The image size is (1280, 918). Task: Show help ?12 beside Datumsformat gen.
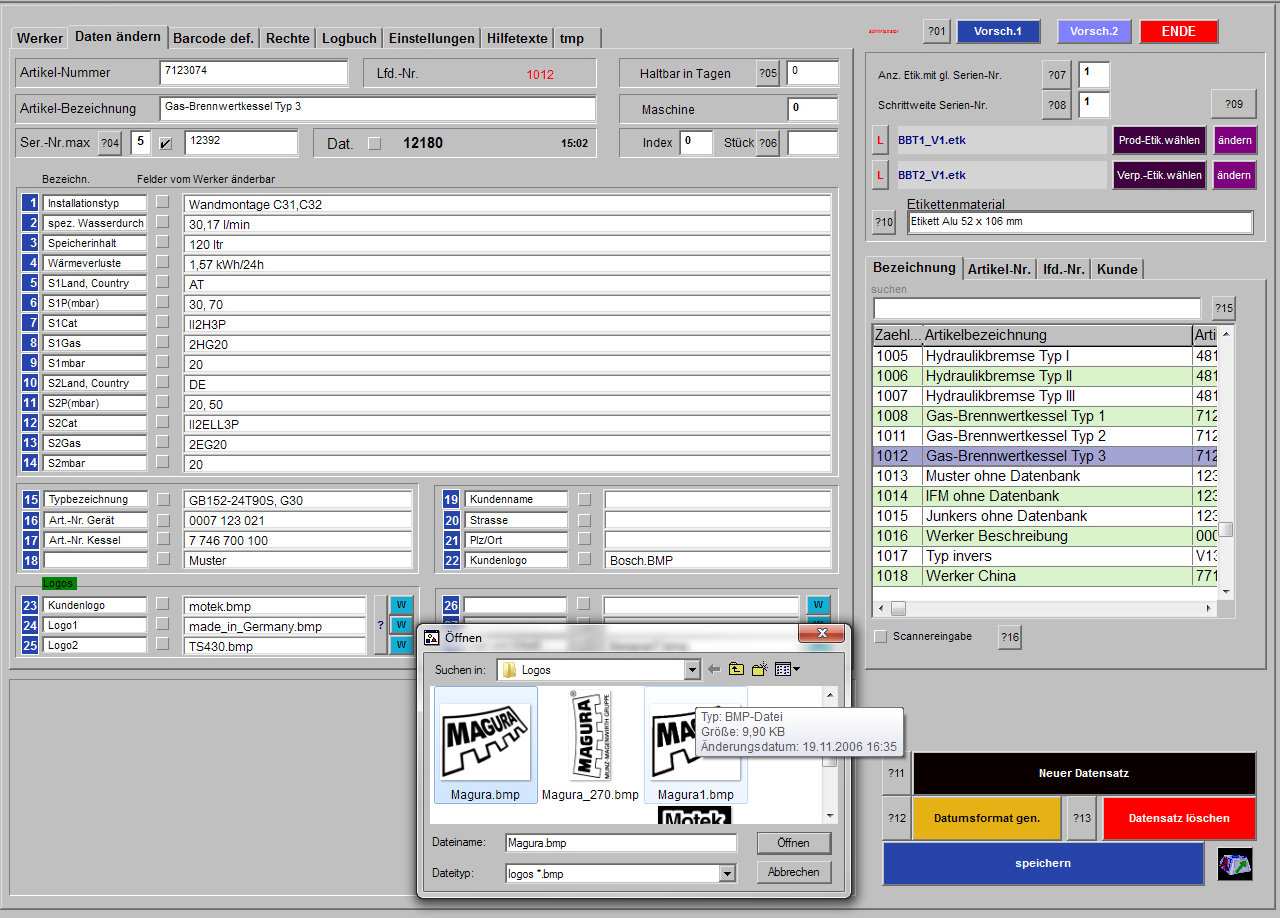point(896,818)
